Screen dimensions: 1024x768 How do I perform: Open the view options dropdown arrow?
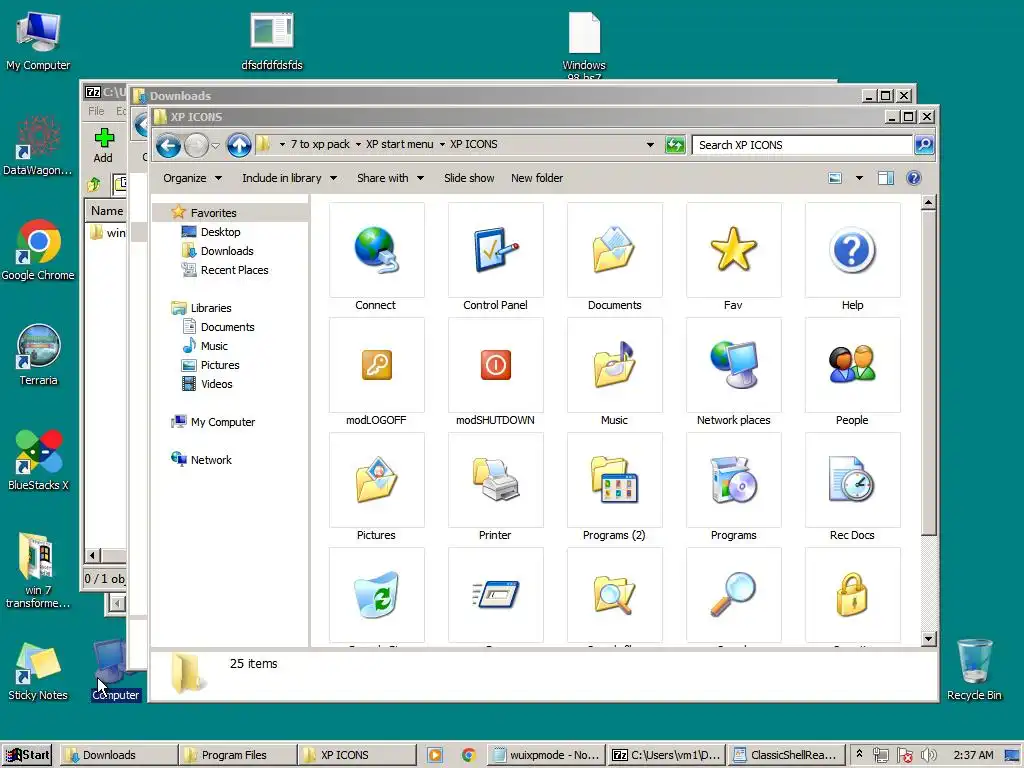[859, 178]
